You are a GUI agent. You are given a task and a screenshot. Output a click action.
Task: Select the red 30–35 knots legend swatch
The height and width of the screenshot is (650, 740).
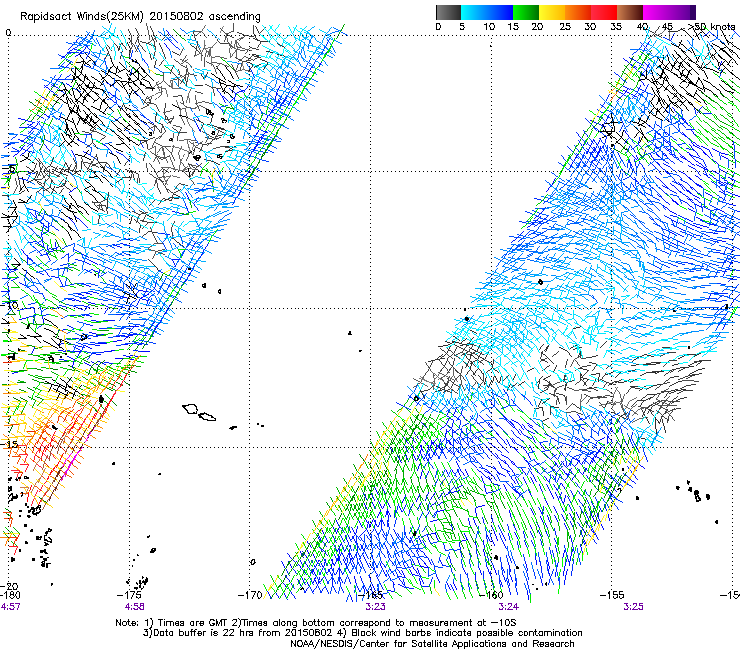604,12
